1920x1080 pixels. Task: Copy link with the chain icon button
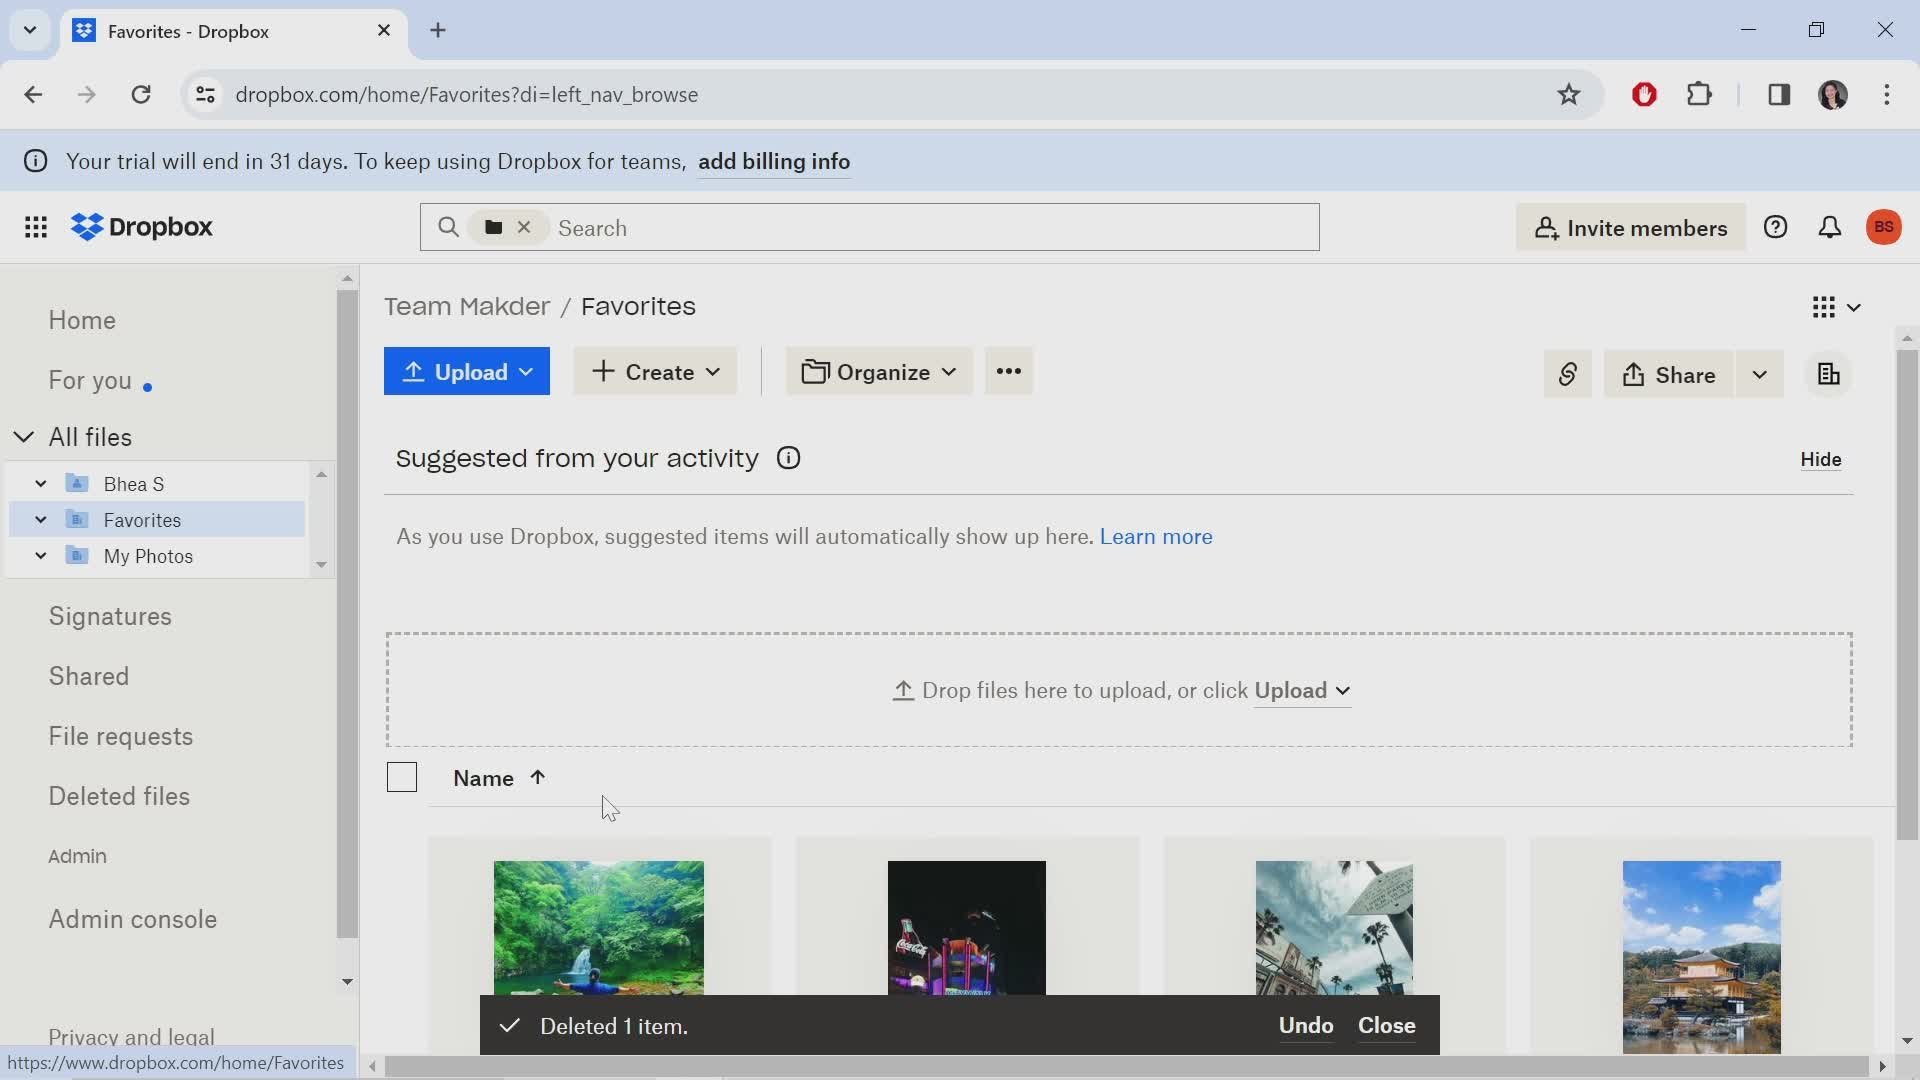(x=1567, y=375)
